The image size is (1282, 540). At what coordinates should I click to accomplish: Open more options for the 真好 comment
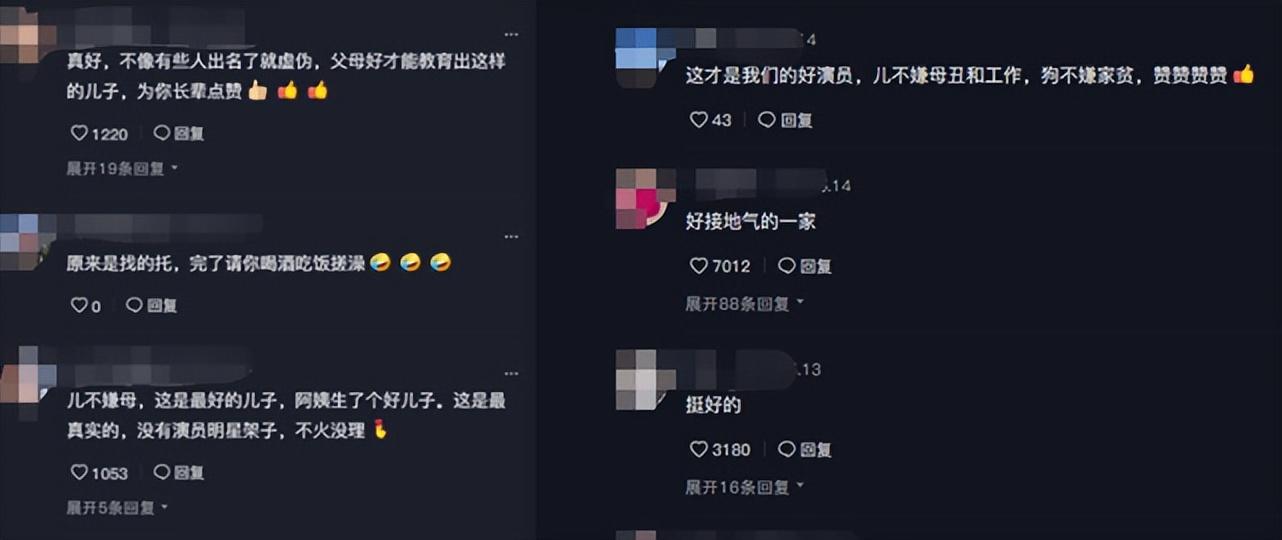(511, 34)
